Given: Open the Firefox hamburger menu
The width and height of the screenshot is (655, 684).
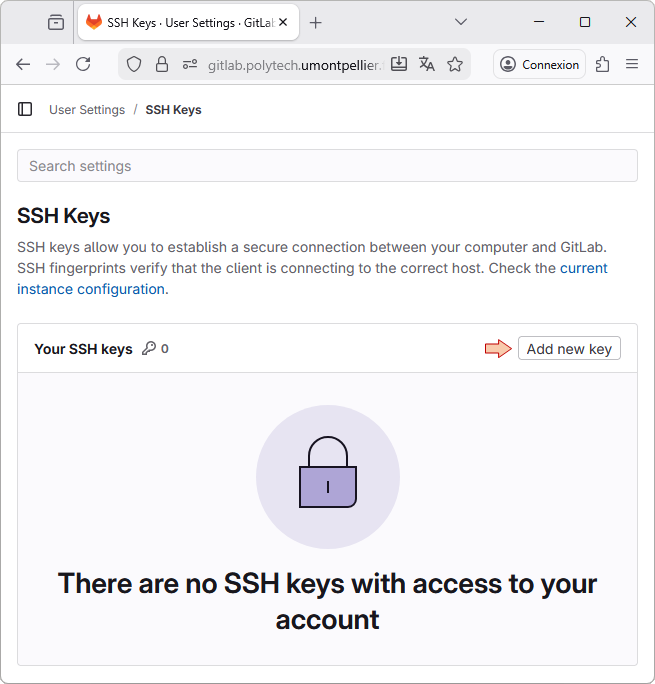Looking at the screenshot, I should [632, 64].
